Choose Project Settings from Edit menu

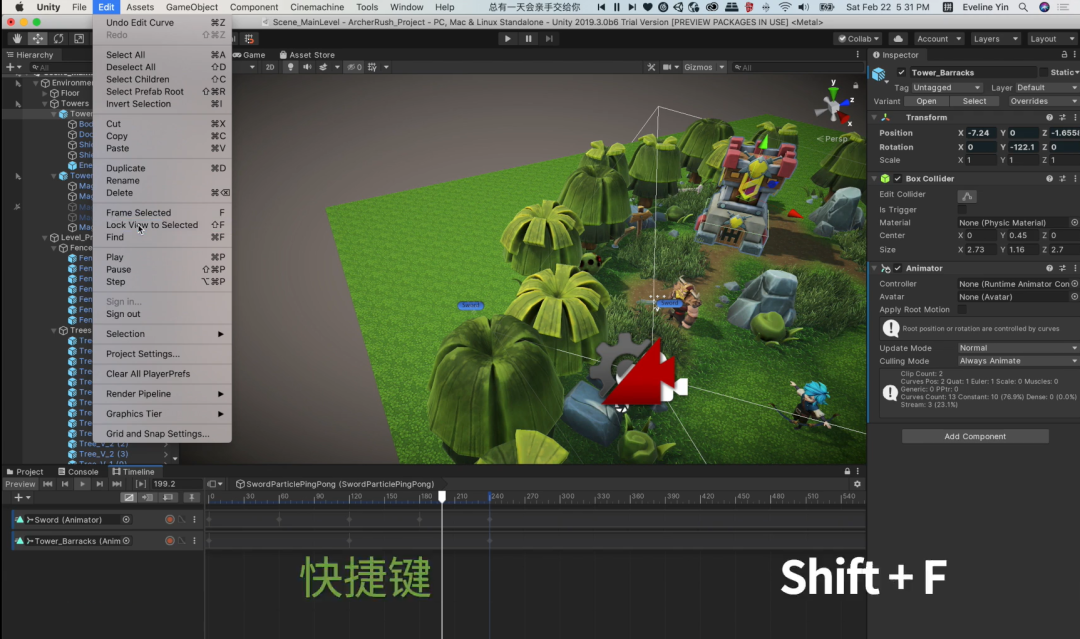click(143, 354)
